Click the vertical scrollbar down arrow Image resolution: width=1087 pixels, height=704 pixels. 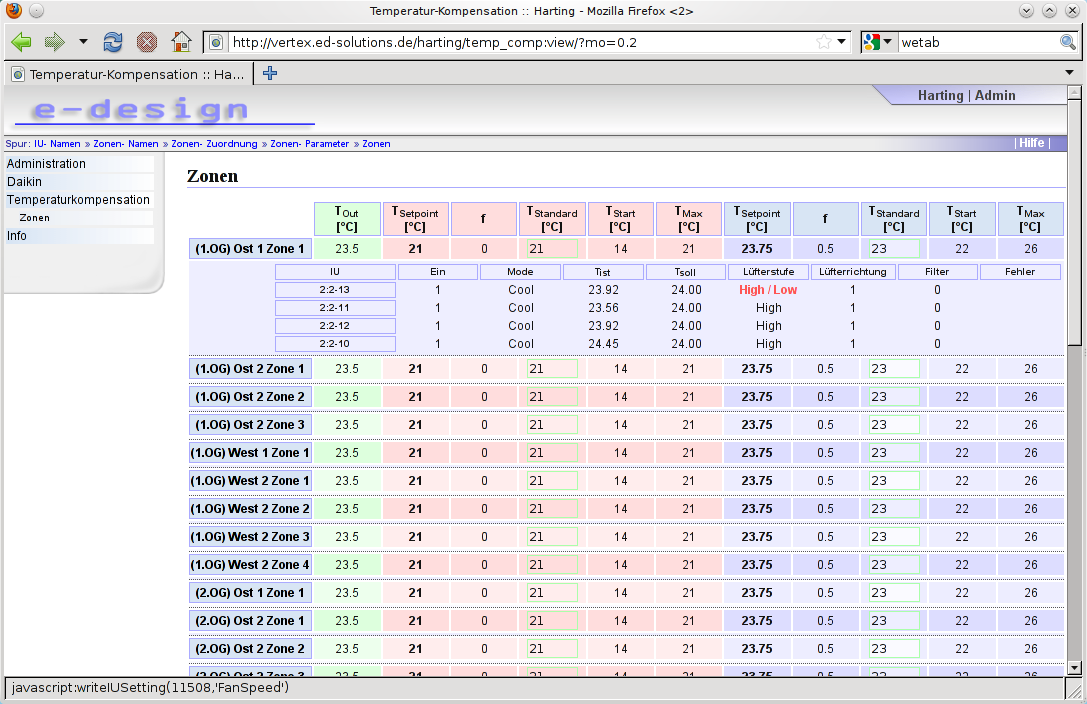[x=1075, y=669]
